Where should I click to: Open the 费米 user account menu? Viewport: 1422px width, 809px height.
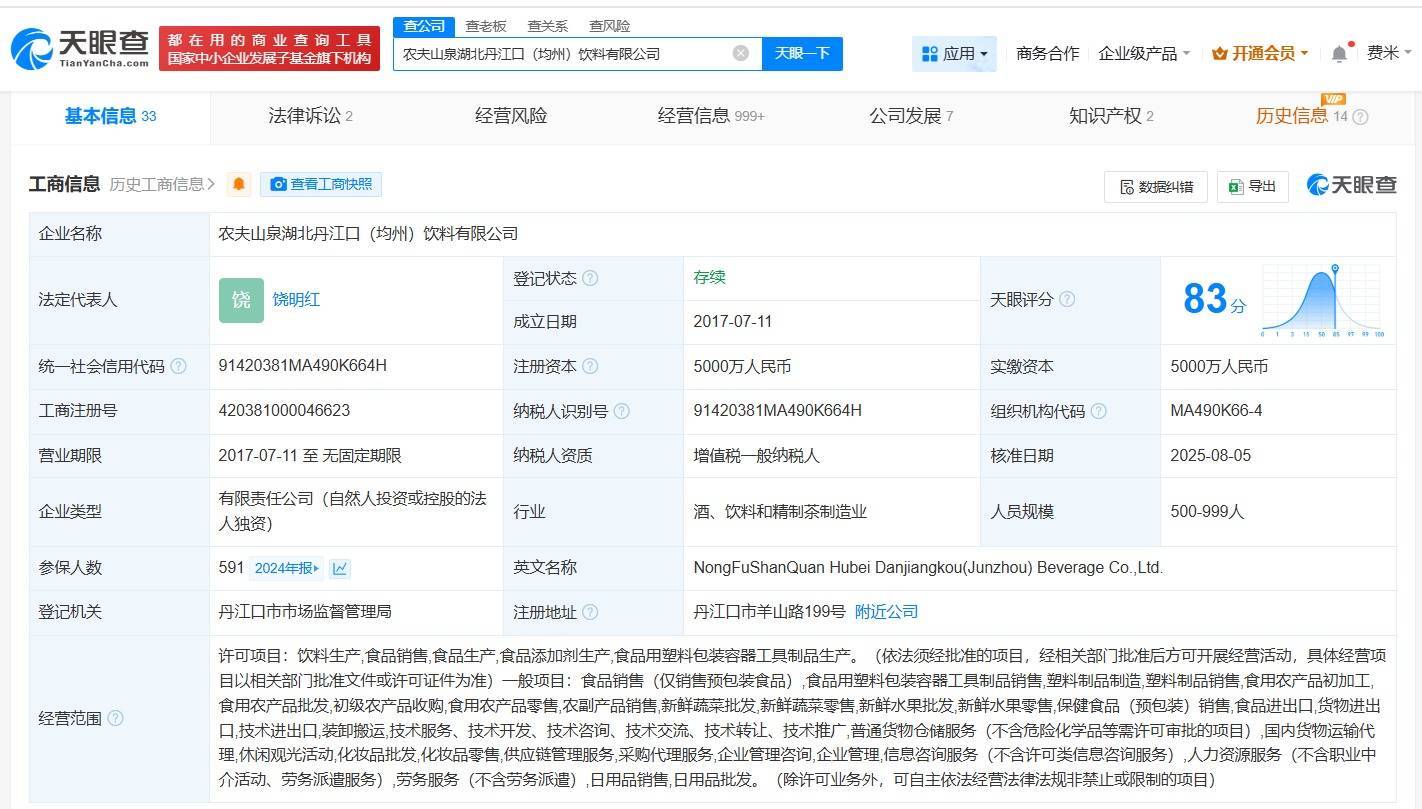pos(1389,53)
